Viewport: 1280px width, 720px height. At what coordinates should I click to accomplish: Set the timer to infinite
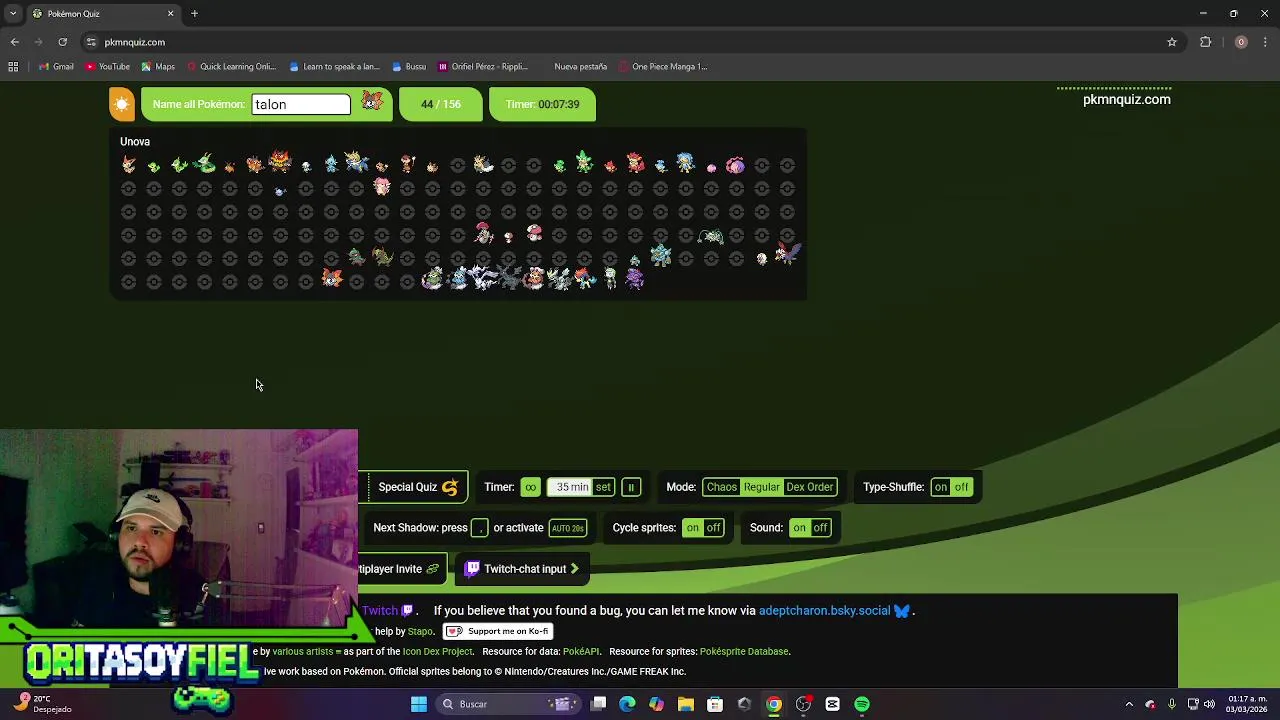[530, 487]
